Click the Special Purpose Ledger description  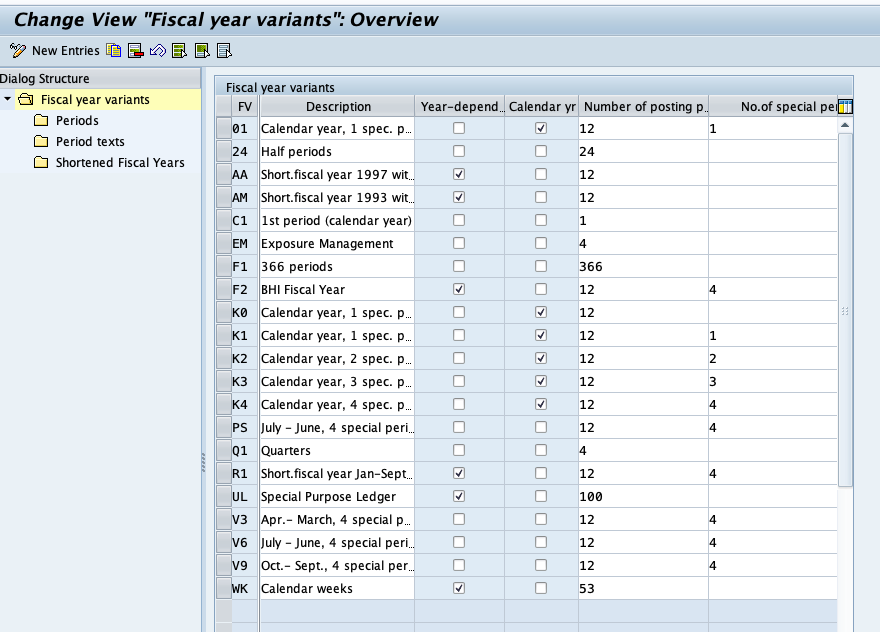tap(337, 497)
